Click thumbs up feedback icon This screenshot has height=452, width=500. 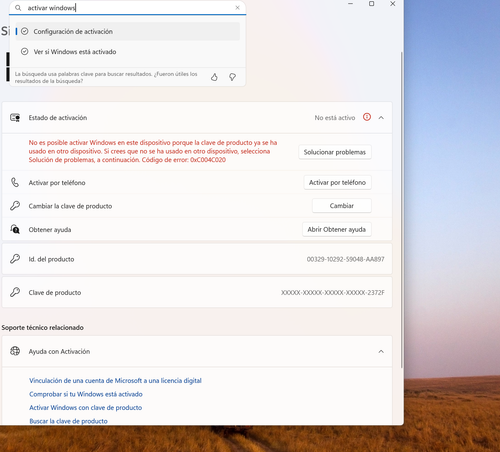point(214,77)
